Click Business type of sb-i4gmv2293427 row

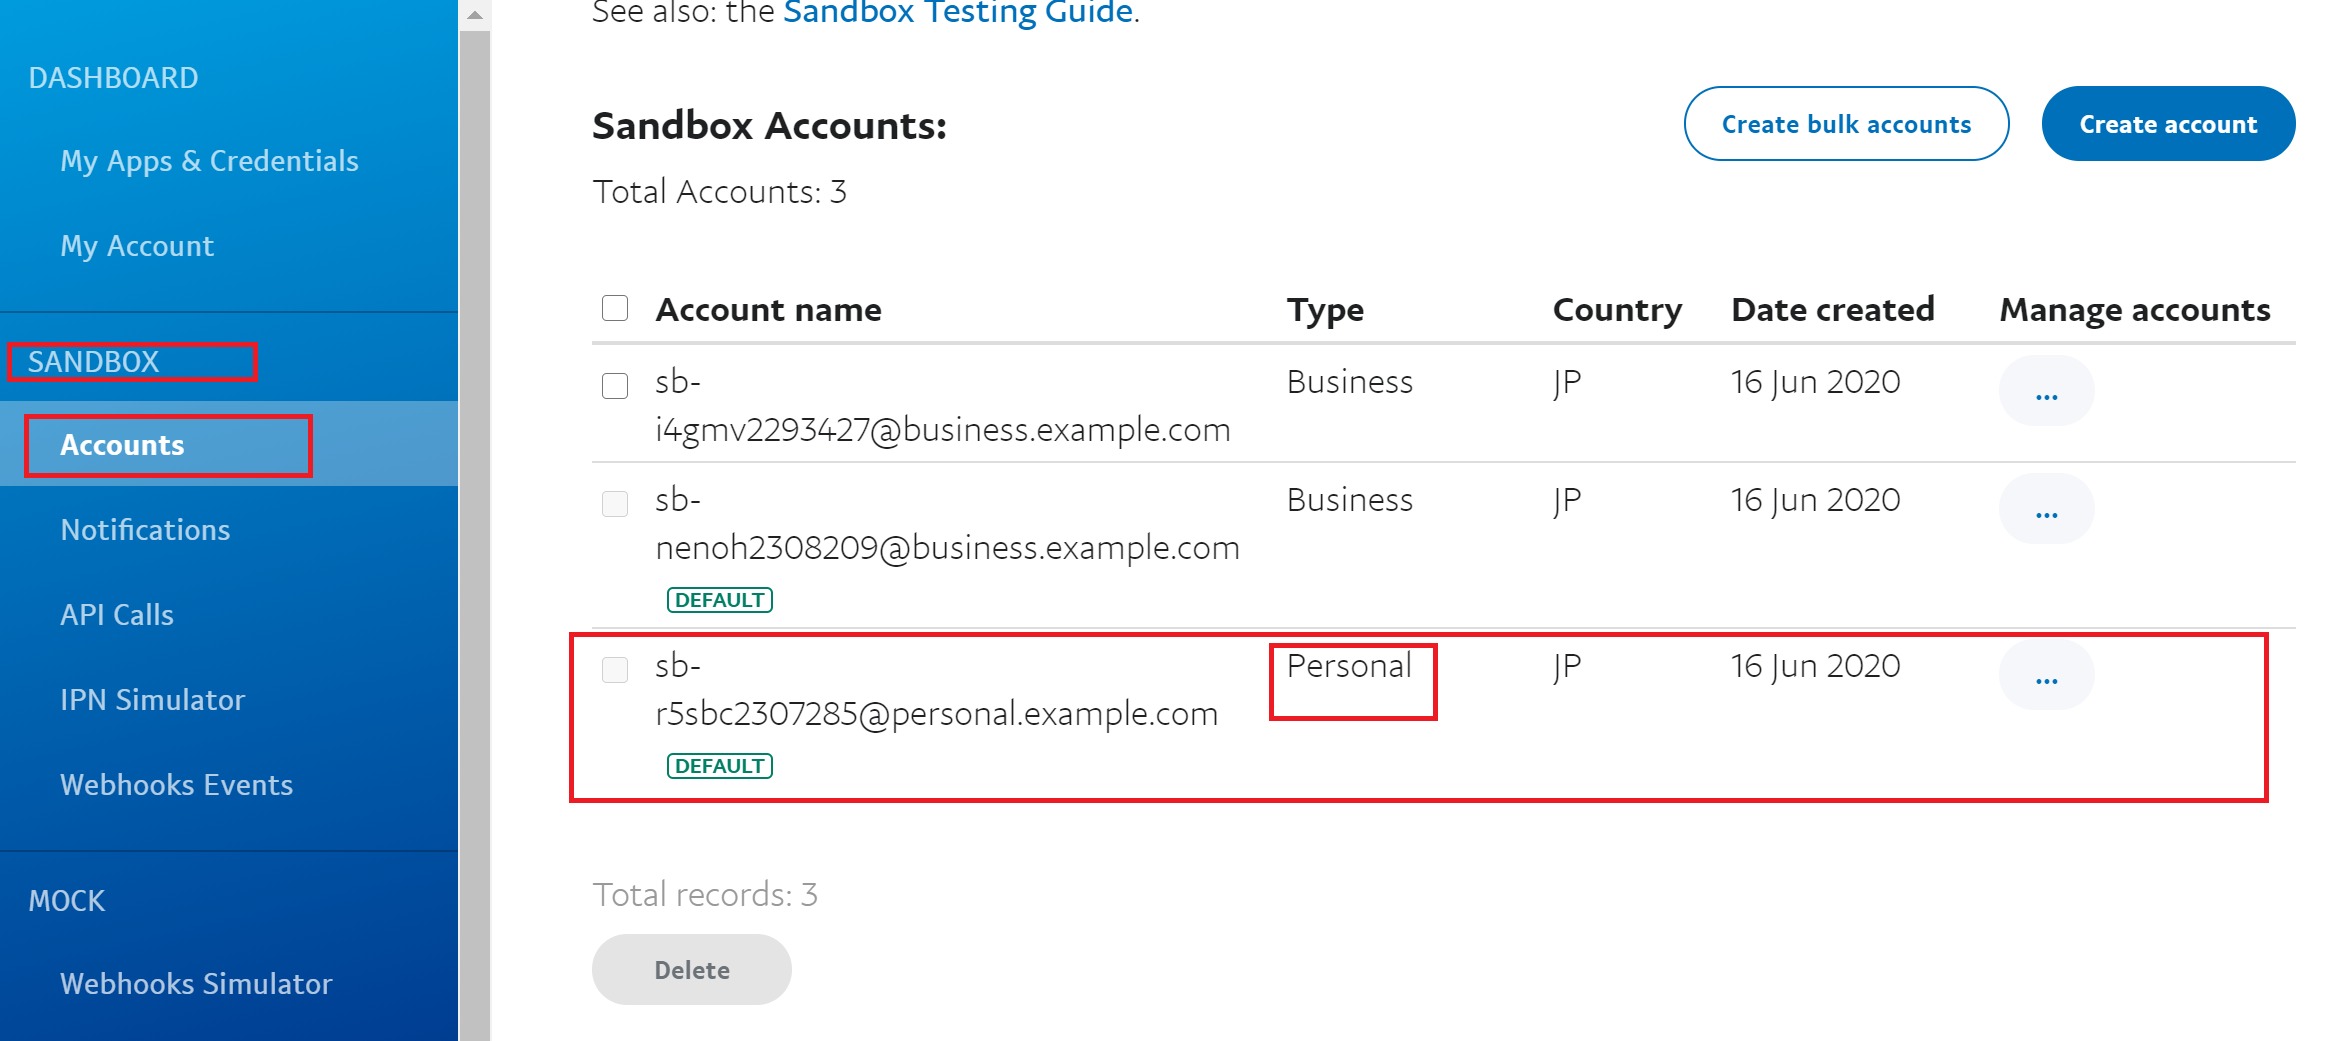click(x=1350, y=382)
